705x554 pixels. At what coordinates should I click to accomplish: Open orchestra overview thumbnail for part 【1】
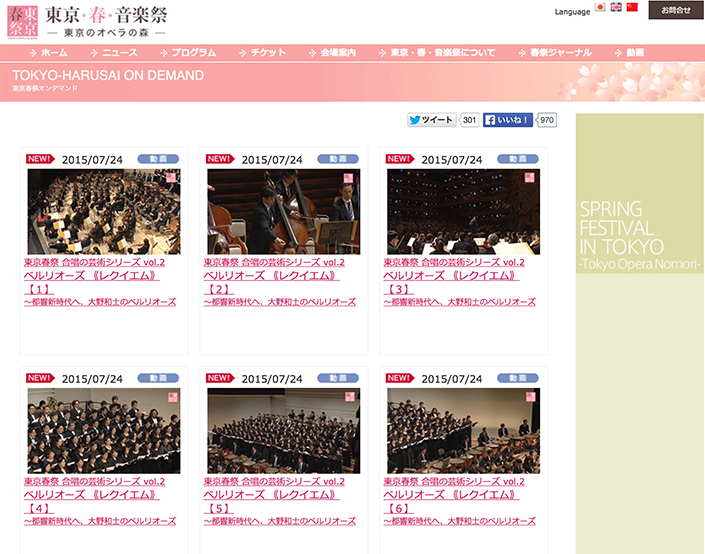point(104,212)
